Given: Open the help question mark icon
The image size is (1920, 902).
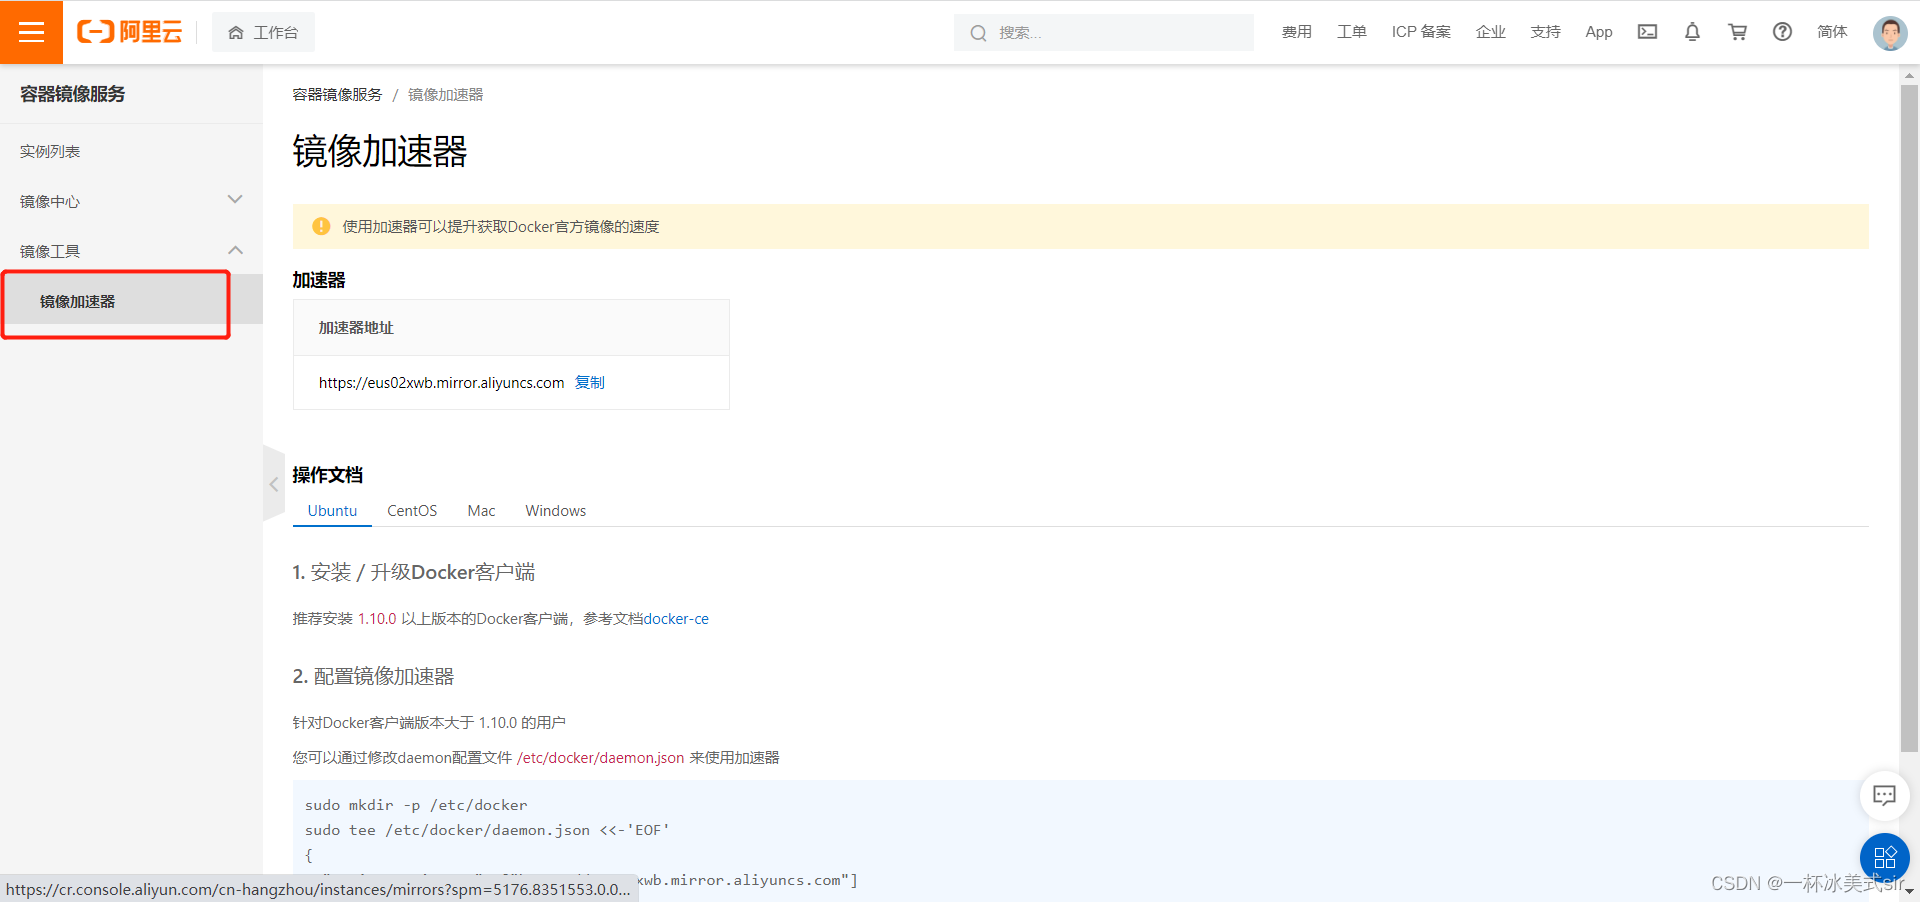Looking at the screenshot, I should pyautogui.click(x=1782, y=32).
